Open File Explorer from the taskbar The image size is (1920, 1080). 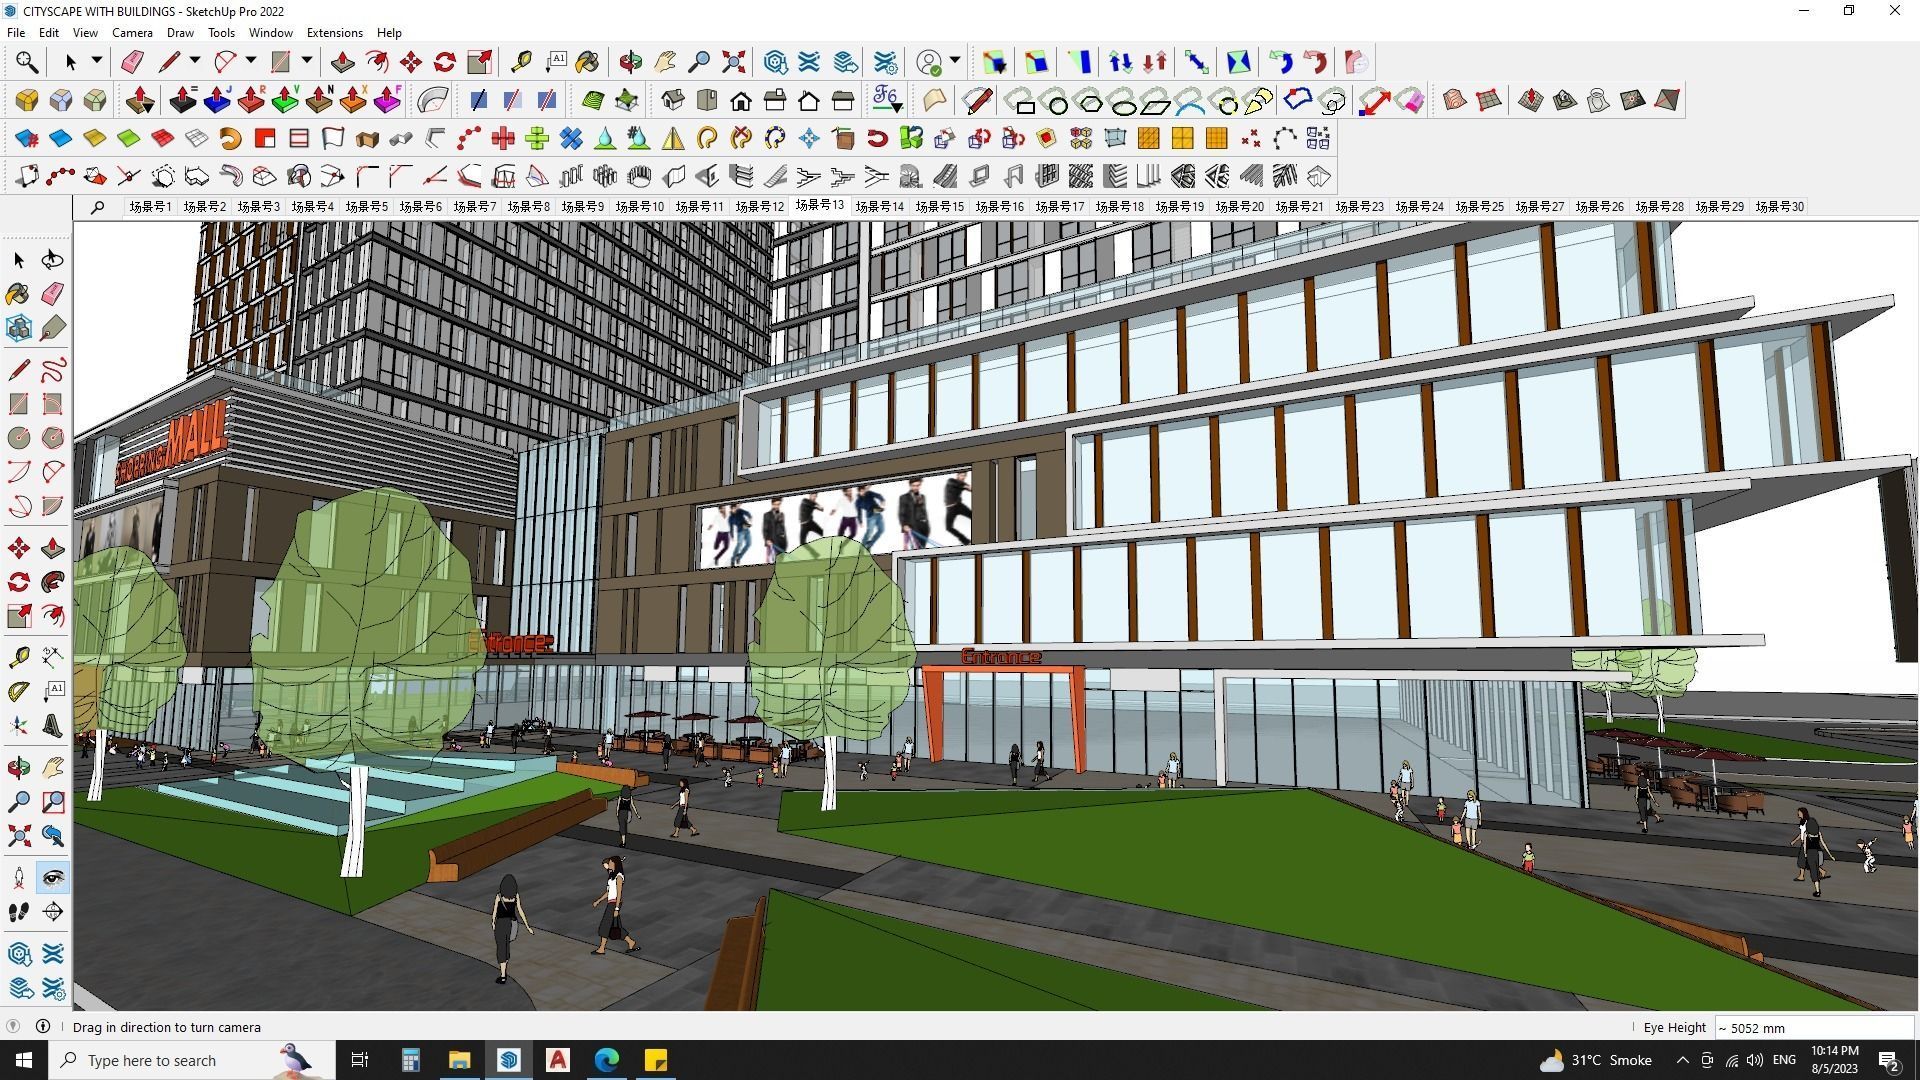point(459,1060)
